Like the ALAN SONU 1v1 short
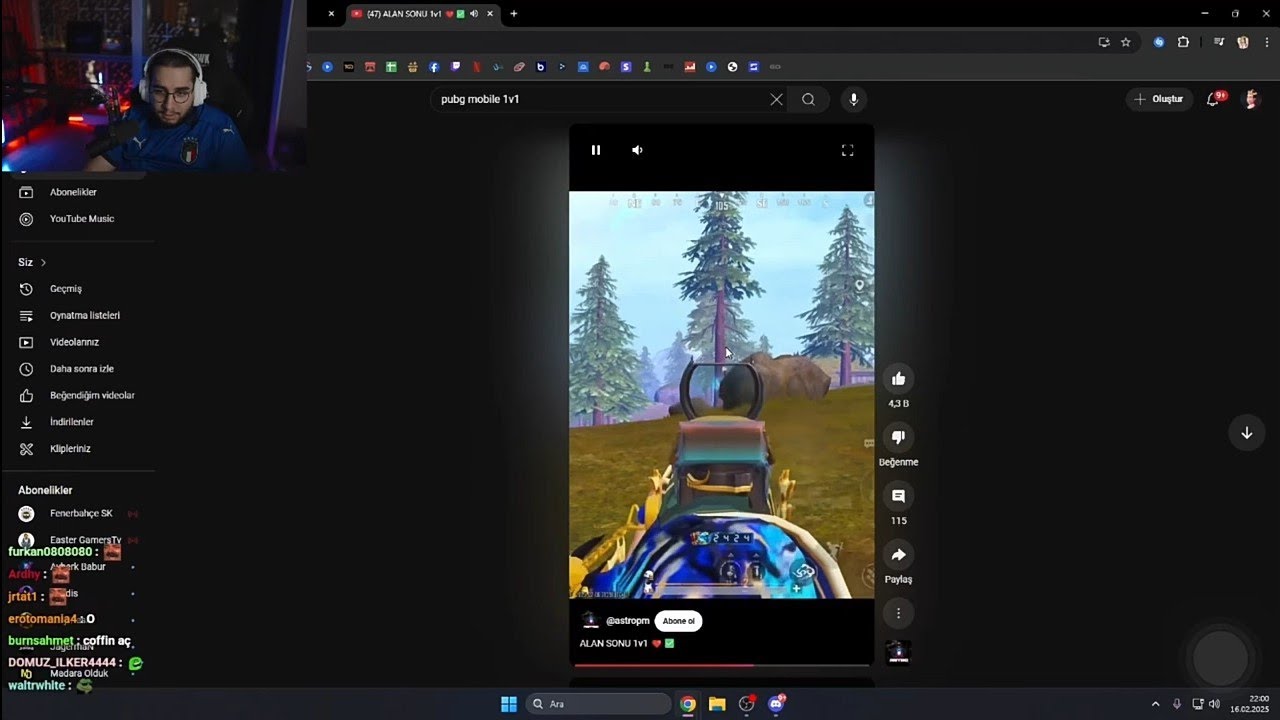This screenshot has height=720, width=1280. click(898, 379)
